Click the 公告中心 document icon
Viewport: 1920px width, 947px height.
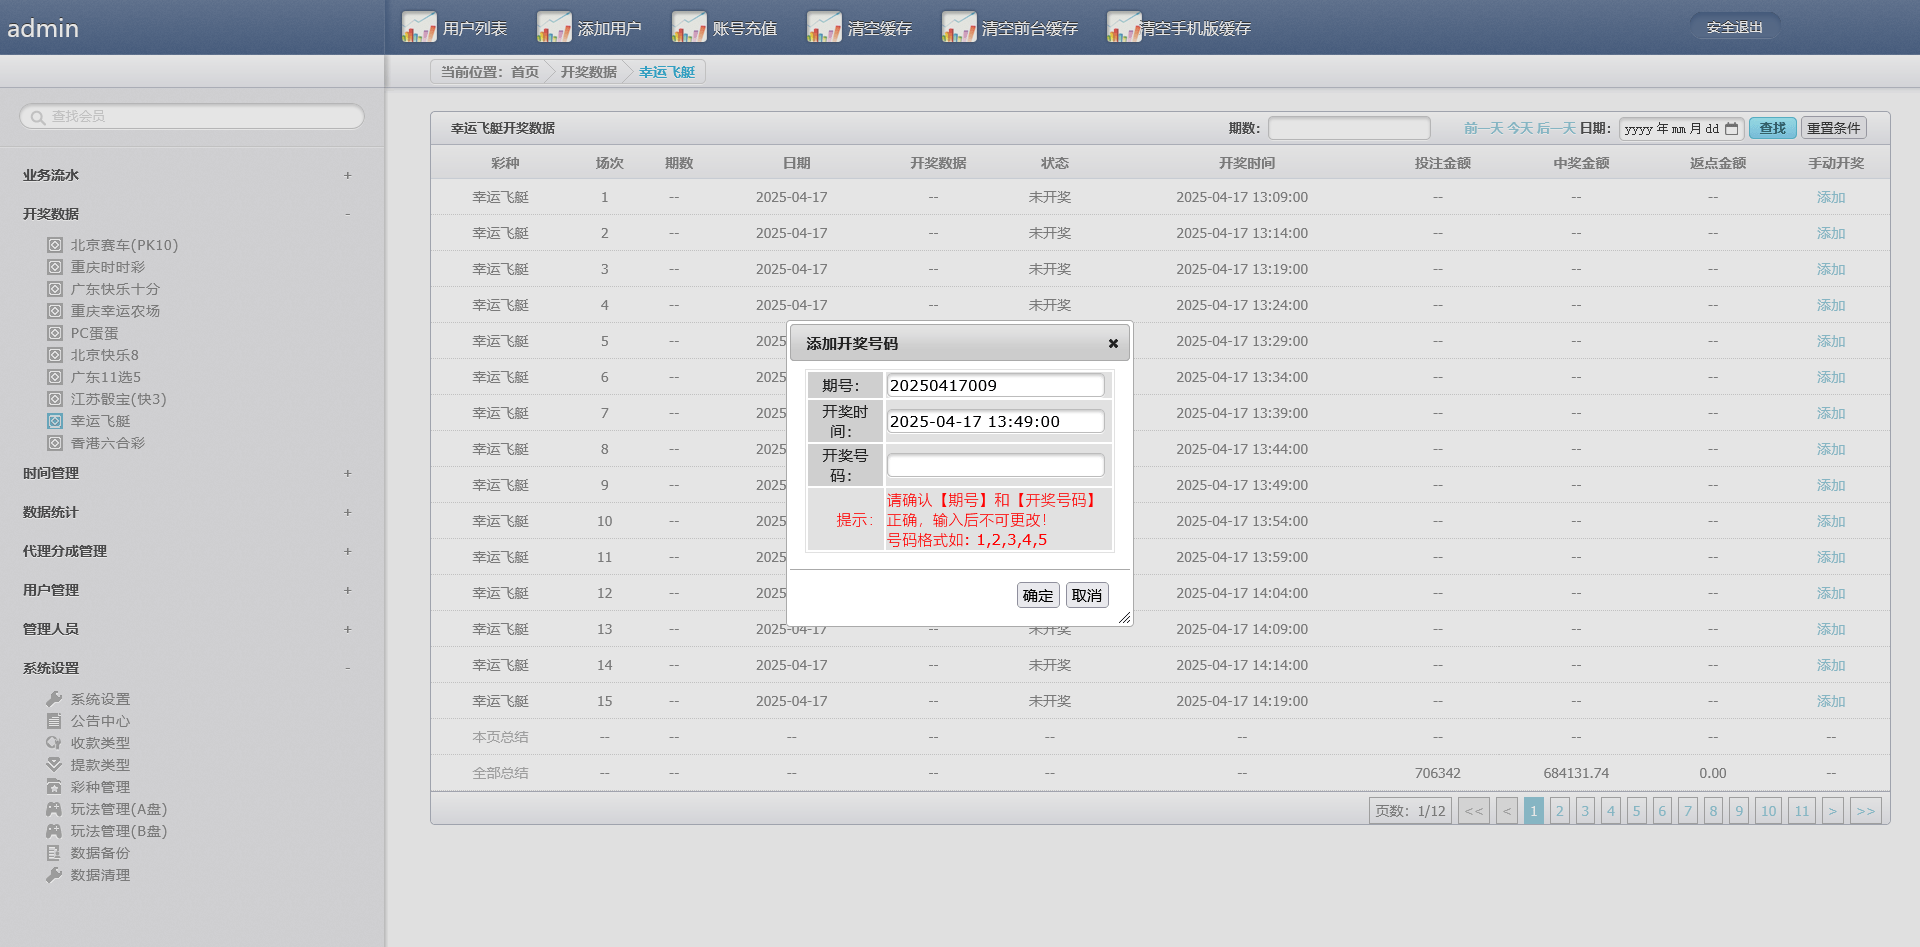coord(54,721)
